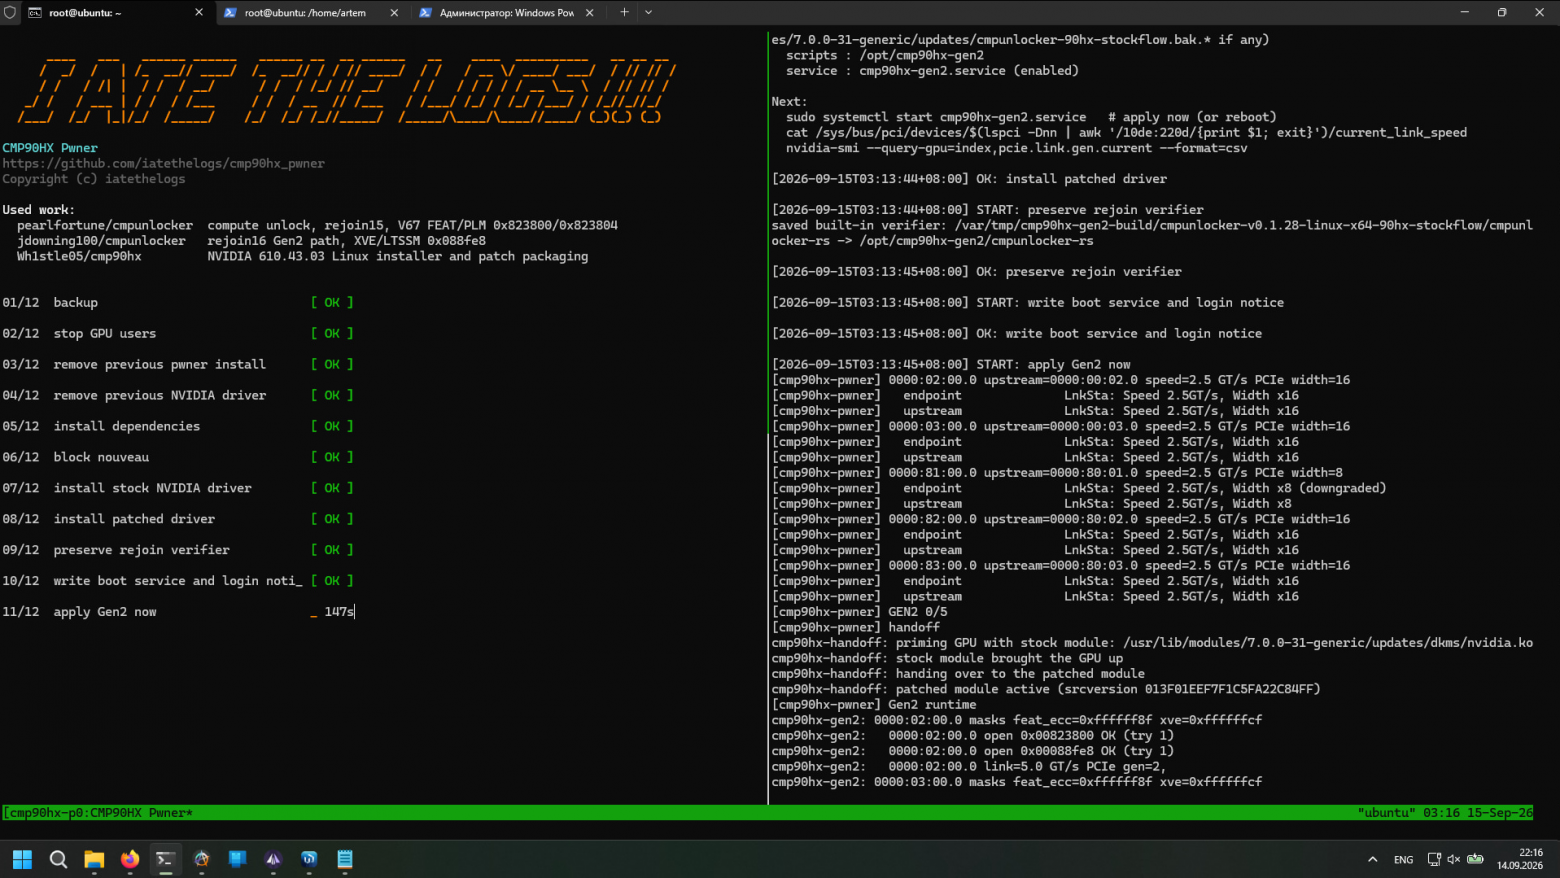Click the 'GEN2 0/5' log line

(x=859, y=612)
